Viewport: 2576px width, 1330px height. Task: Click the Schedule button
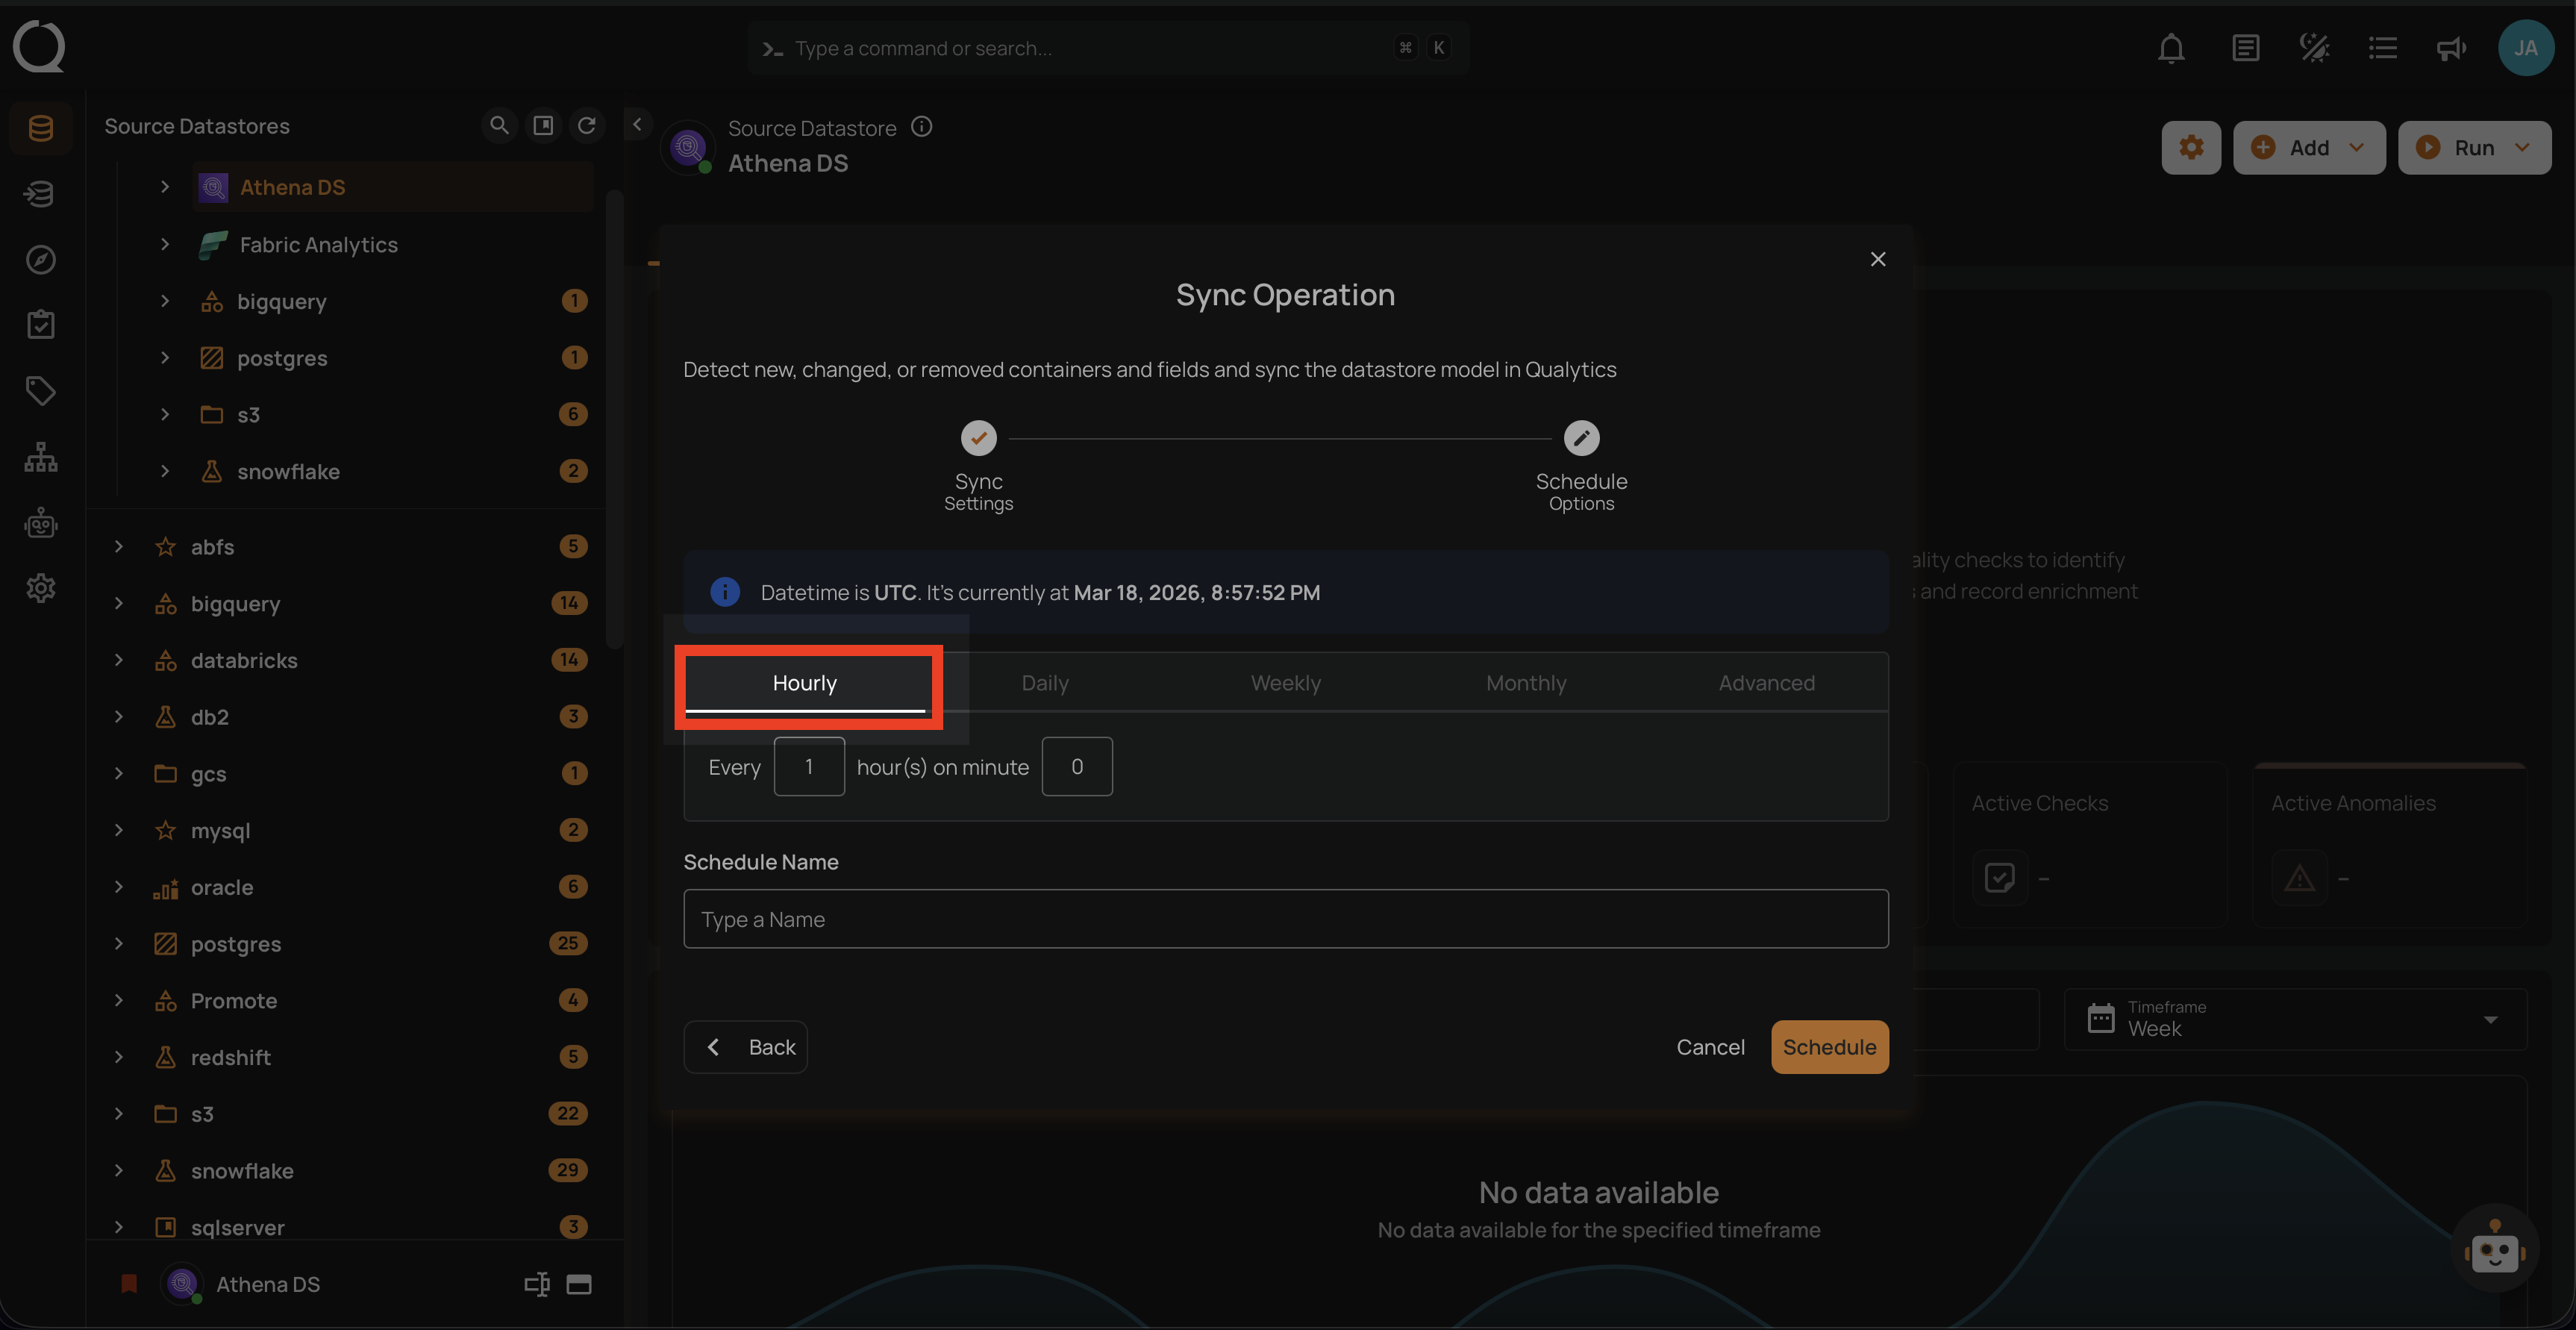click(1829, 1047)
